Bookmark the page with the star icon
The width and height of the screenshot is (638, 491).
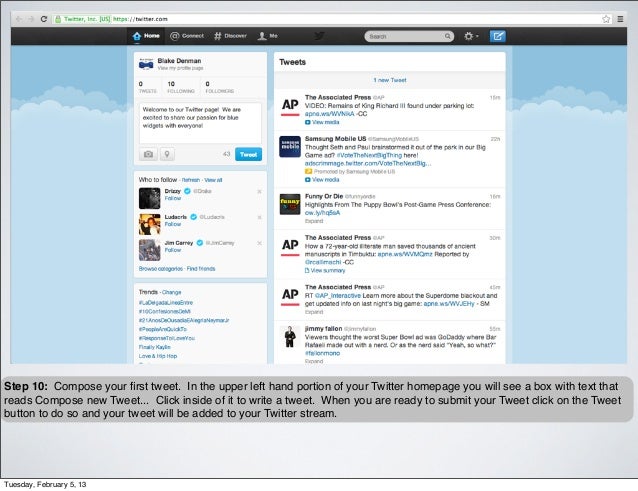click(606, 19)
